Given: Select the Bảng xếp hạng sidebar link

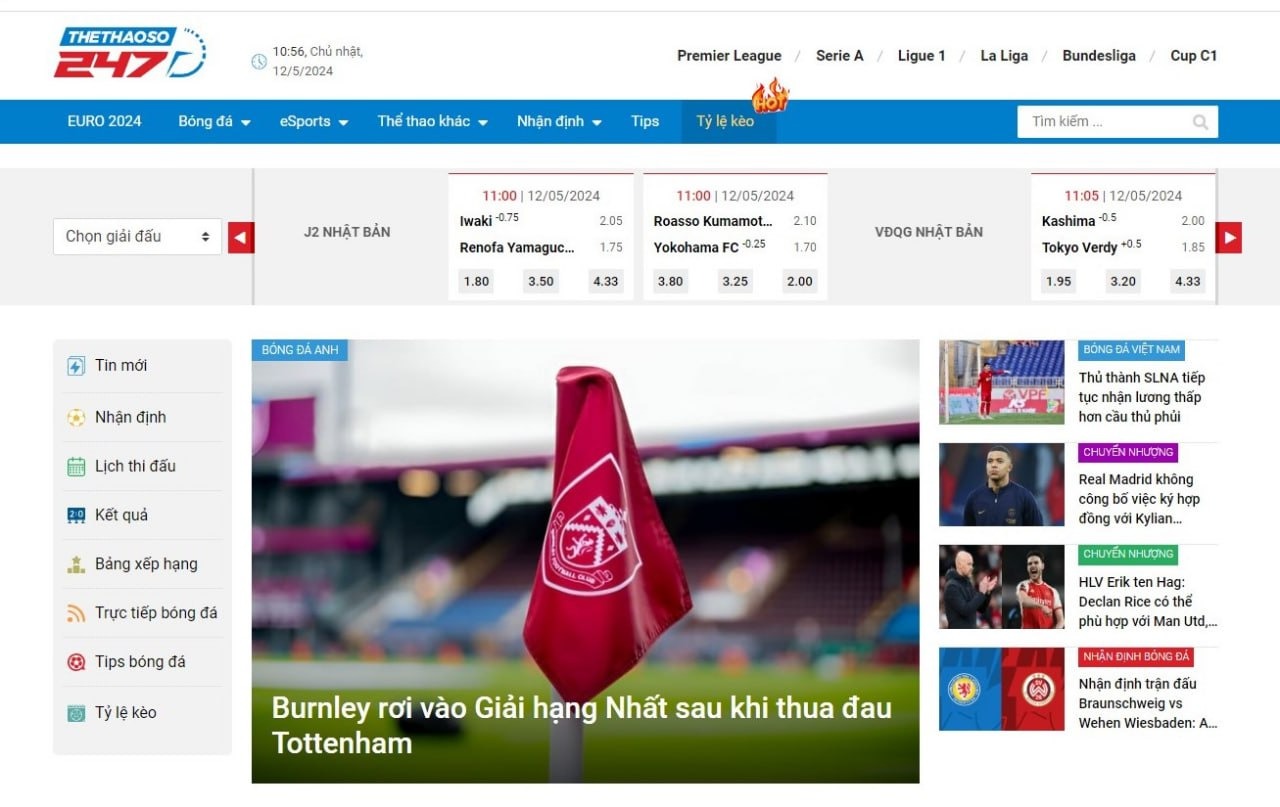Looking at the screenshot, I should click(x=146, y=564).
